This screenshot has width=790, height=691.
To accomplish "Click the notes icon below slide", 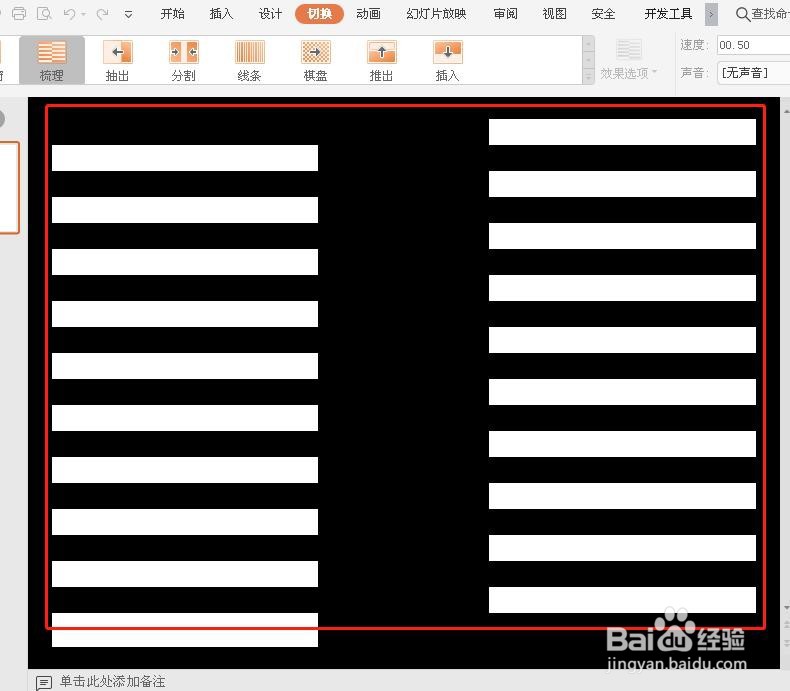I will (44, 682).
